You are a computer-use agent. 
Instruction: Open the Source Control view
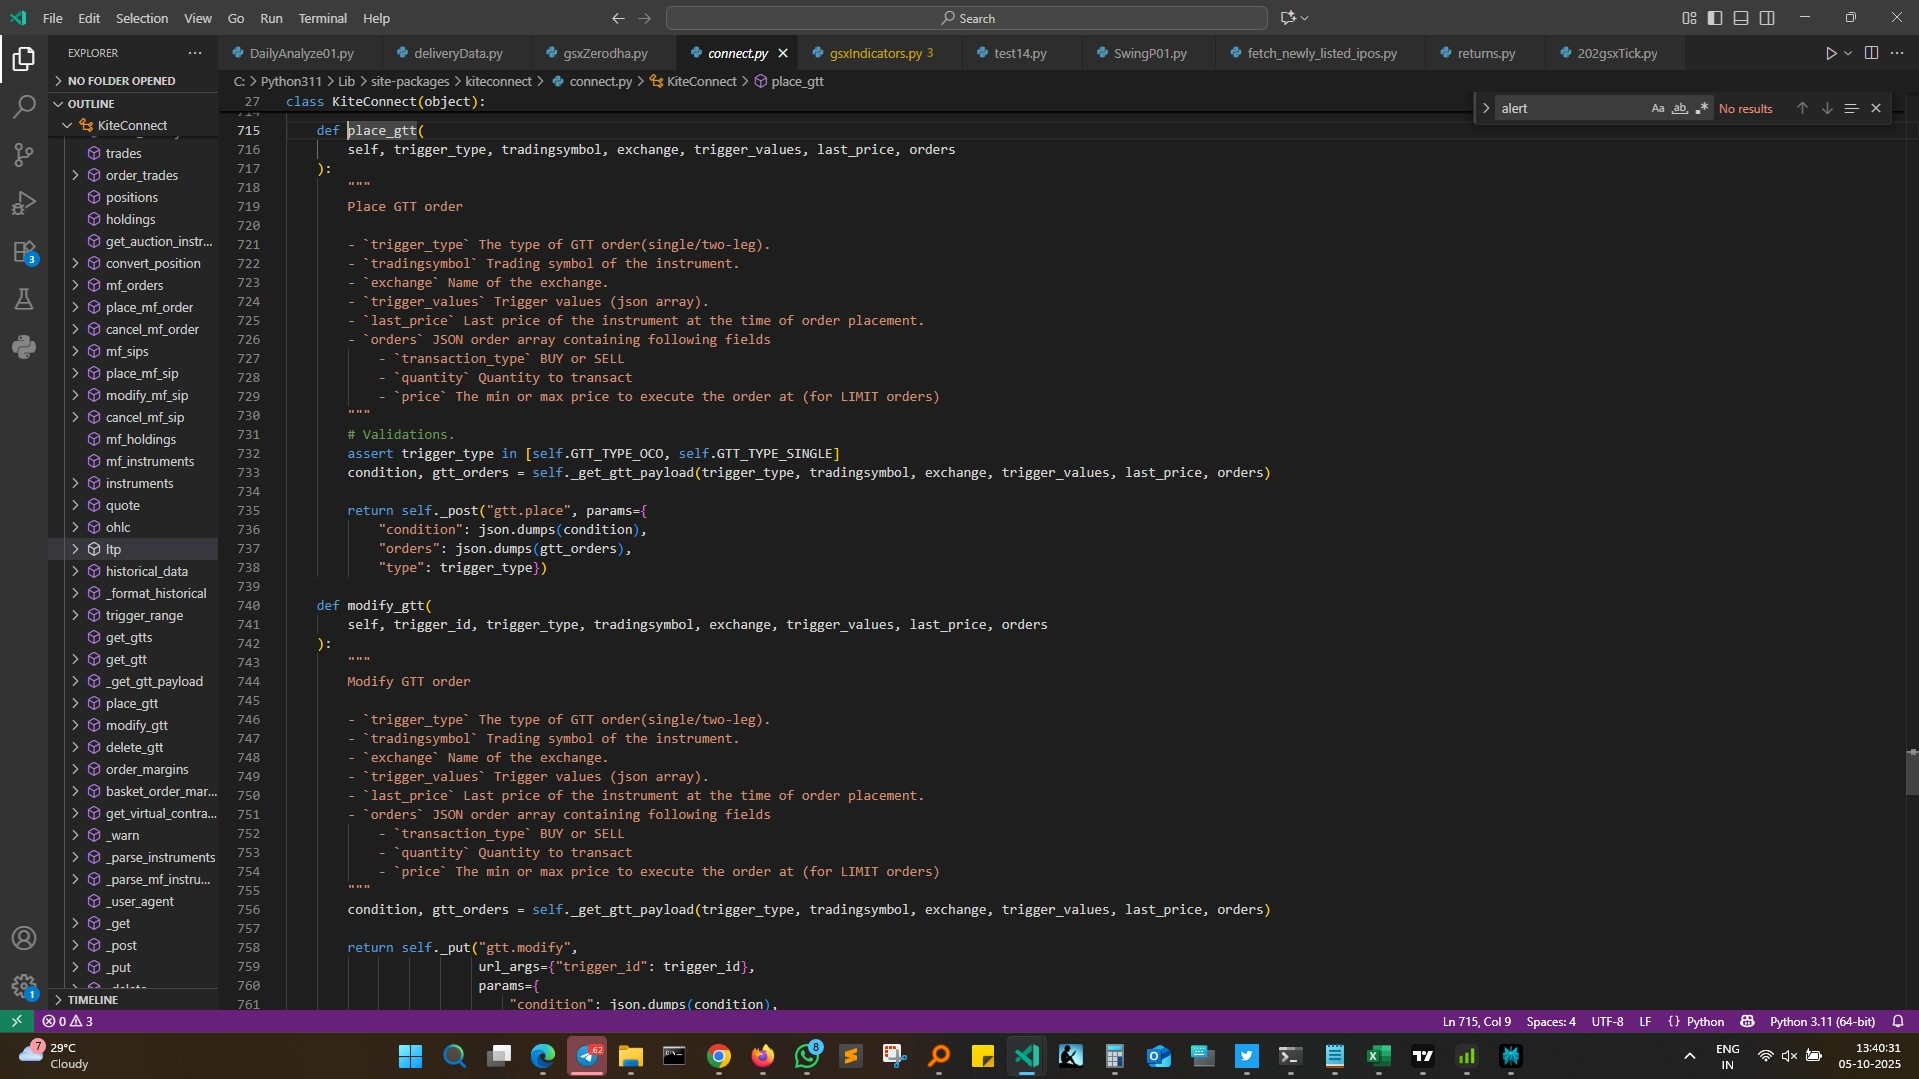(x=24, y=154)
